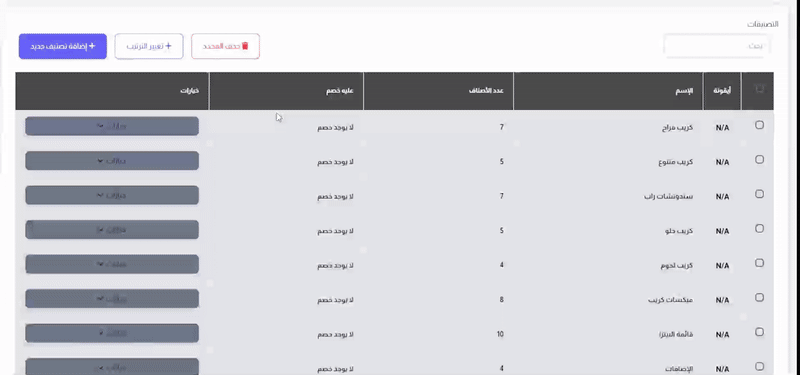This screenshot has height=375, width=800.
Task: Click the item count 7 for سندوتشات راب
Action: coord(502,196)
